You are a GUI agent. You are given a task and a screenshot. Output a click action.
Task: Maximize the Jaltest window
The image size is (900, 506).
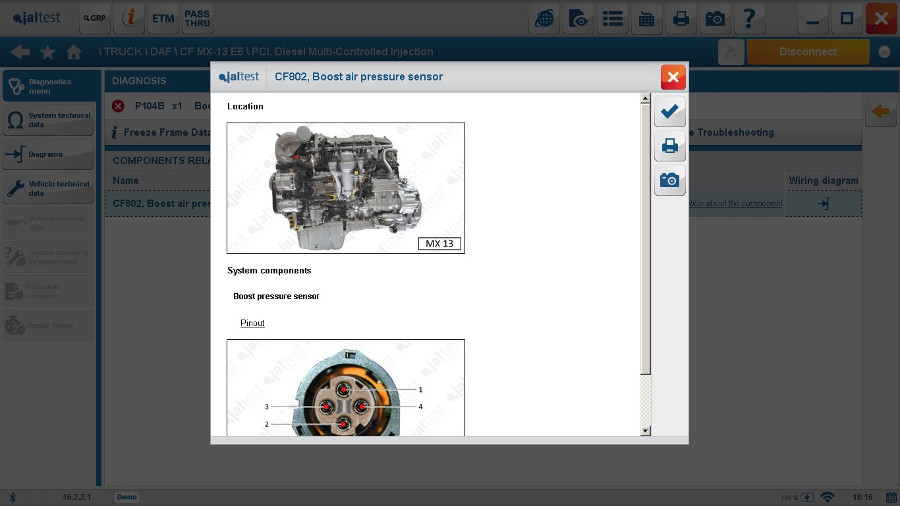[x=847, y=19]
